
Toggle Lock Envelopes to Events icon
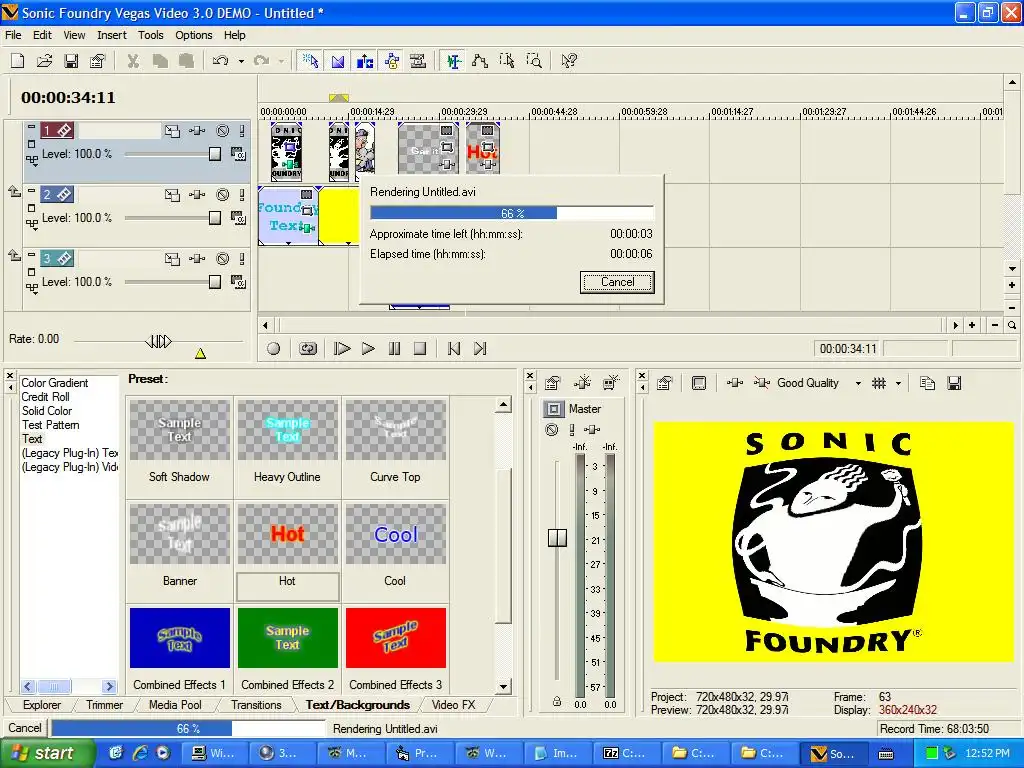coord(392,61)
